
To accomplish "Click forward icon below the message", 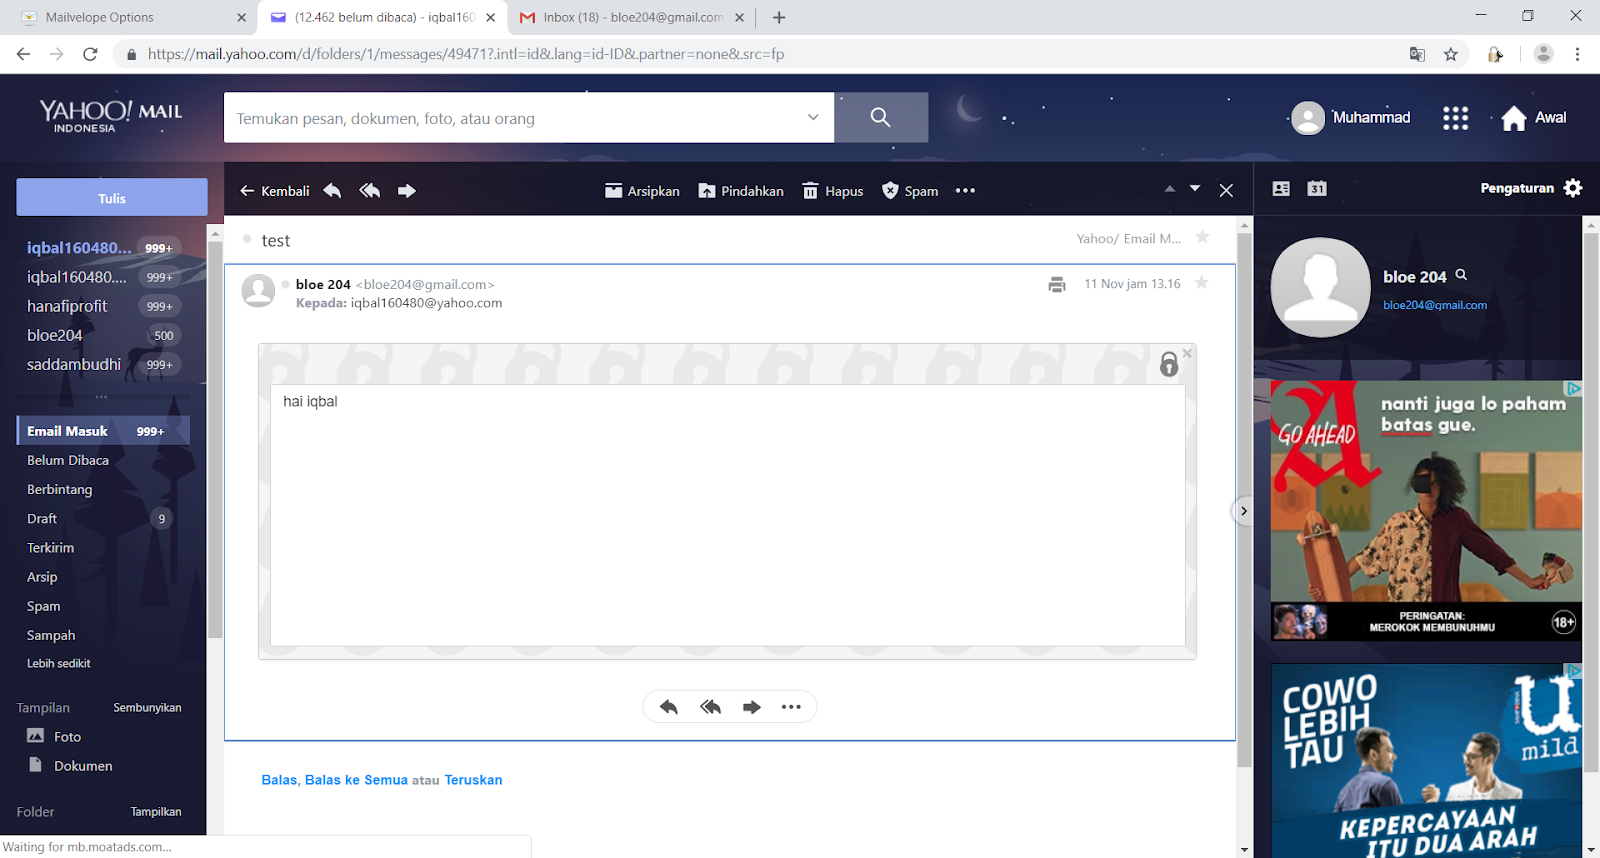I will tap(752, 707).
